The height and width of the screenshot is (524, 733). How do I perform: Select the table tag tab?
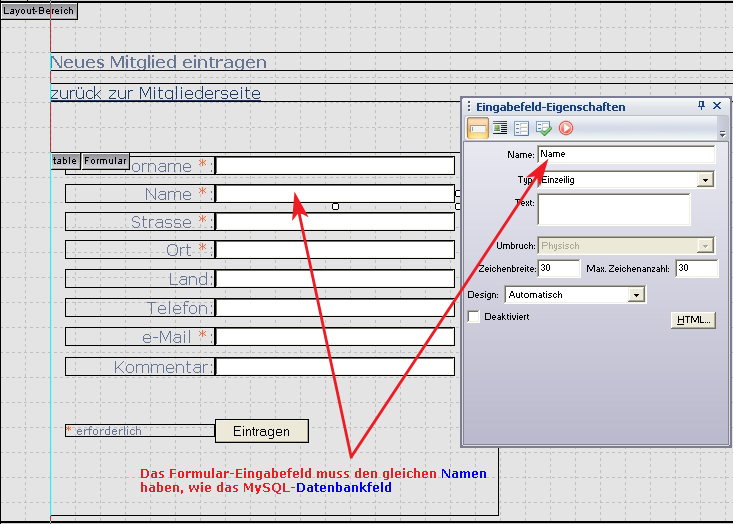tap(65, 161)
